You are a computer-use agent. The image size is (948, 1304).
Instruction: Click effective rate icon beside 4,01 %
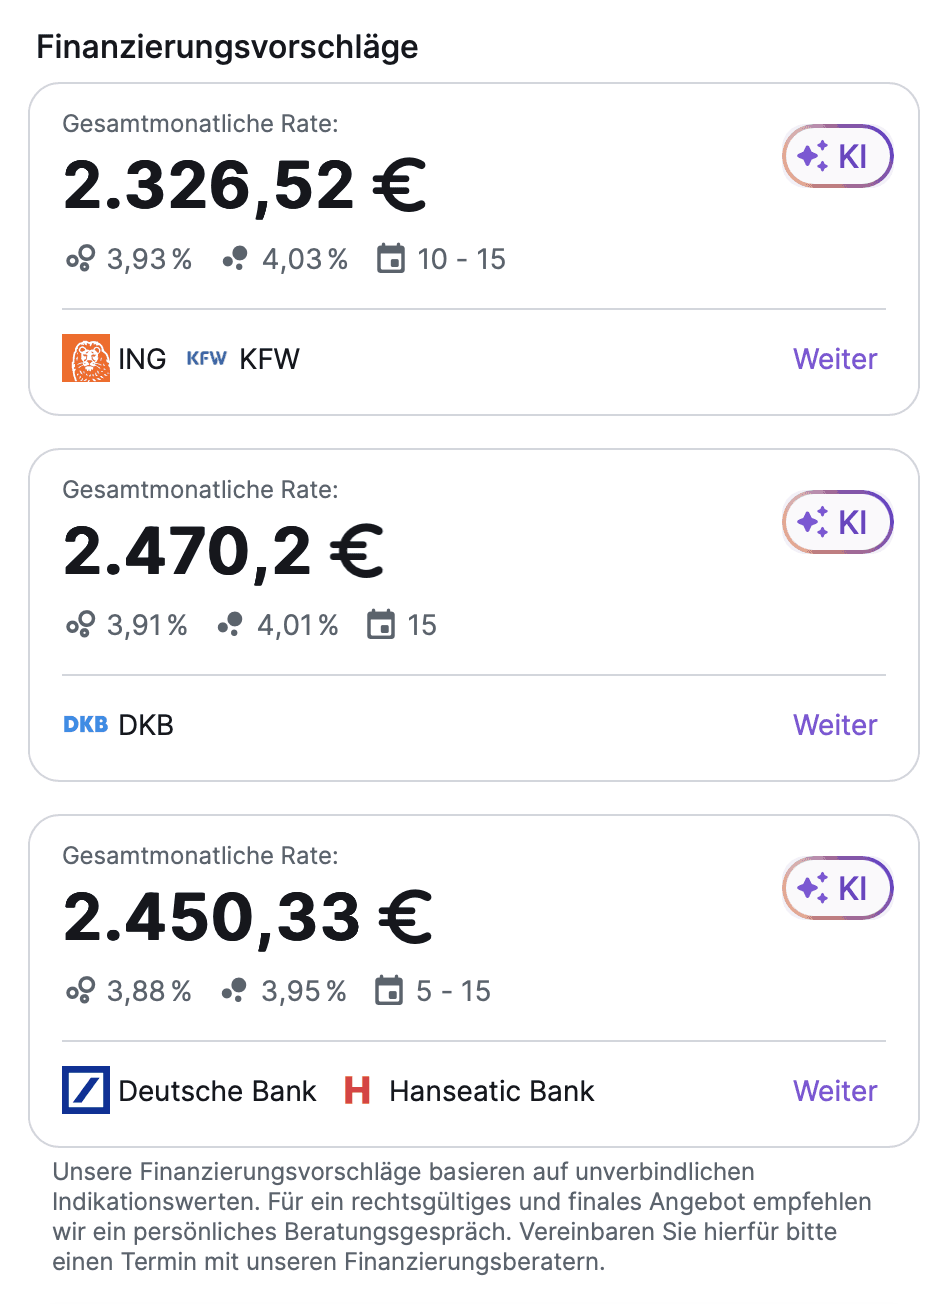pyautogui.click(x=230, y=625)
